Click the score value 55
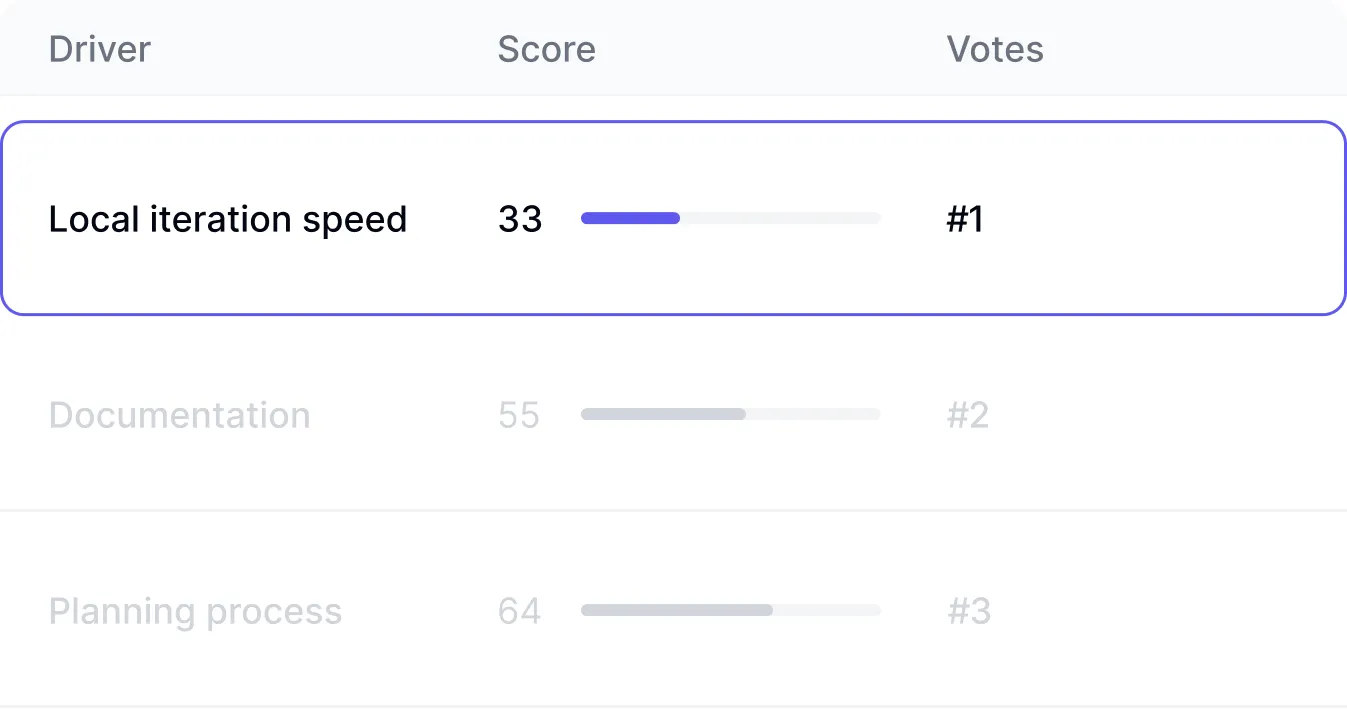 pos(519,415)
